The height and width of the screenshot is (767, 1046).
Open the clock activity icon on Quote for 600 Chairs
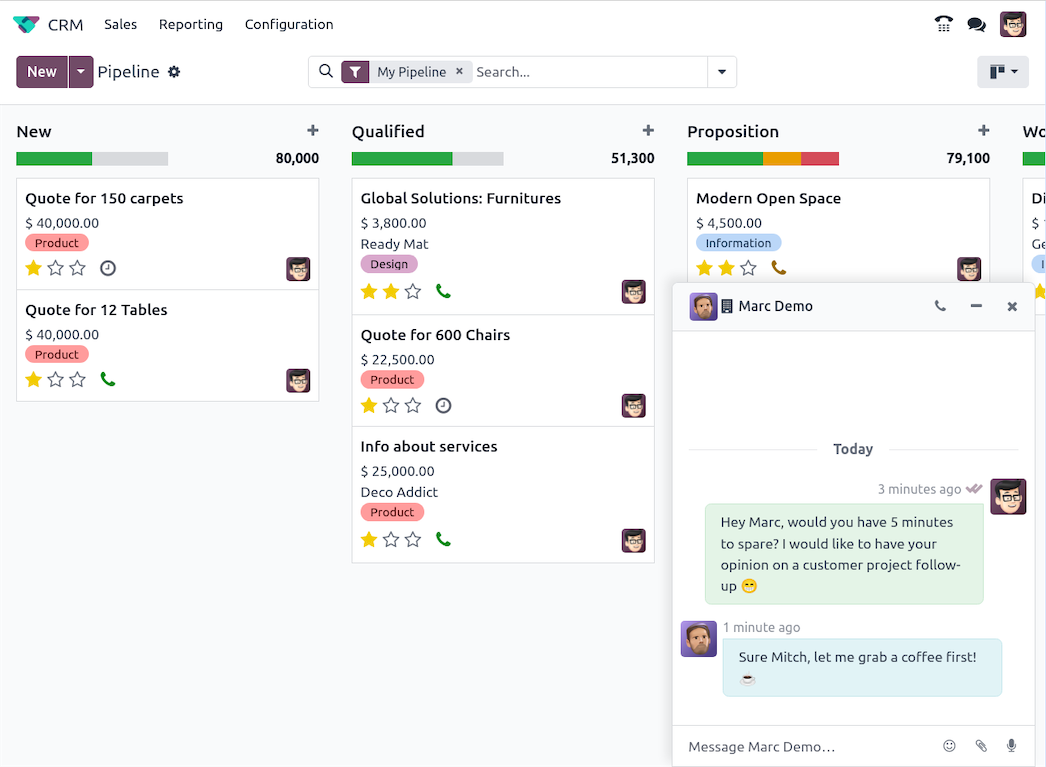(443, 405)
